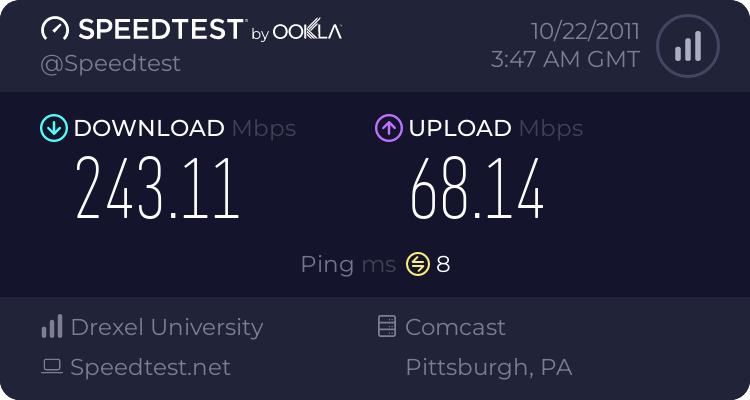Select the 243.11 download result
Screen dimensions: 750x400
(157, 188)
